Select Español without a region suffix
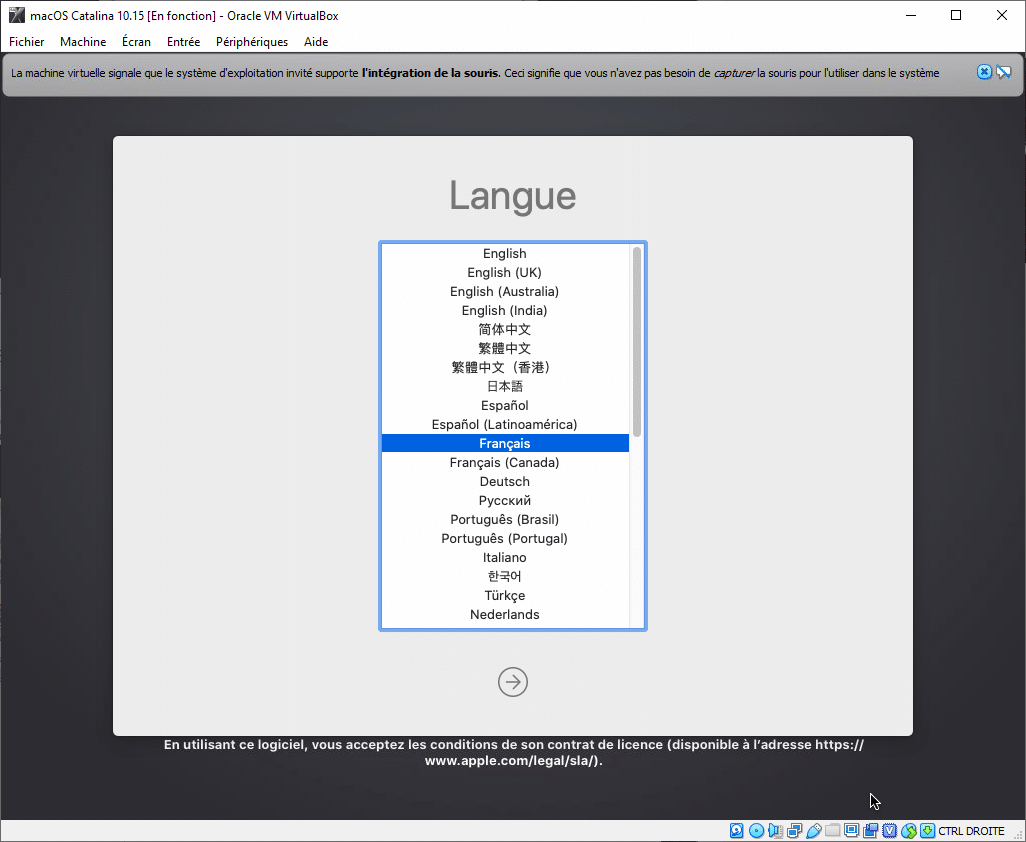Screen dimensions: 1026x842 [x=504, y=405]
